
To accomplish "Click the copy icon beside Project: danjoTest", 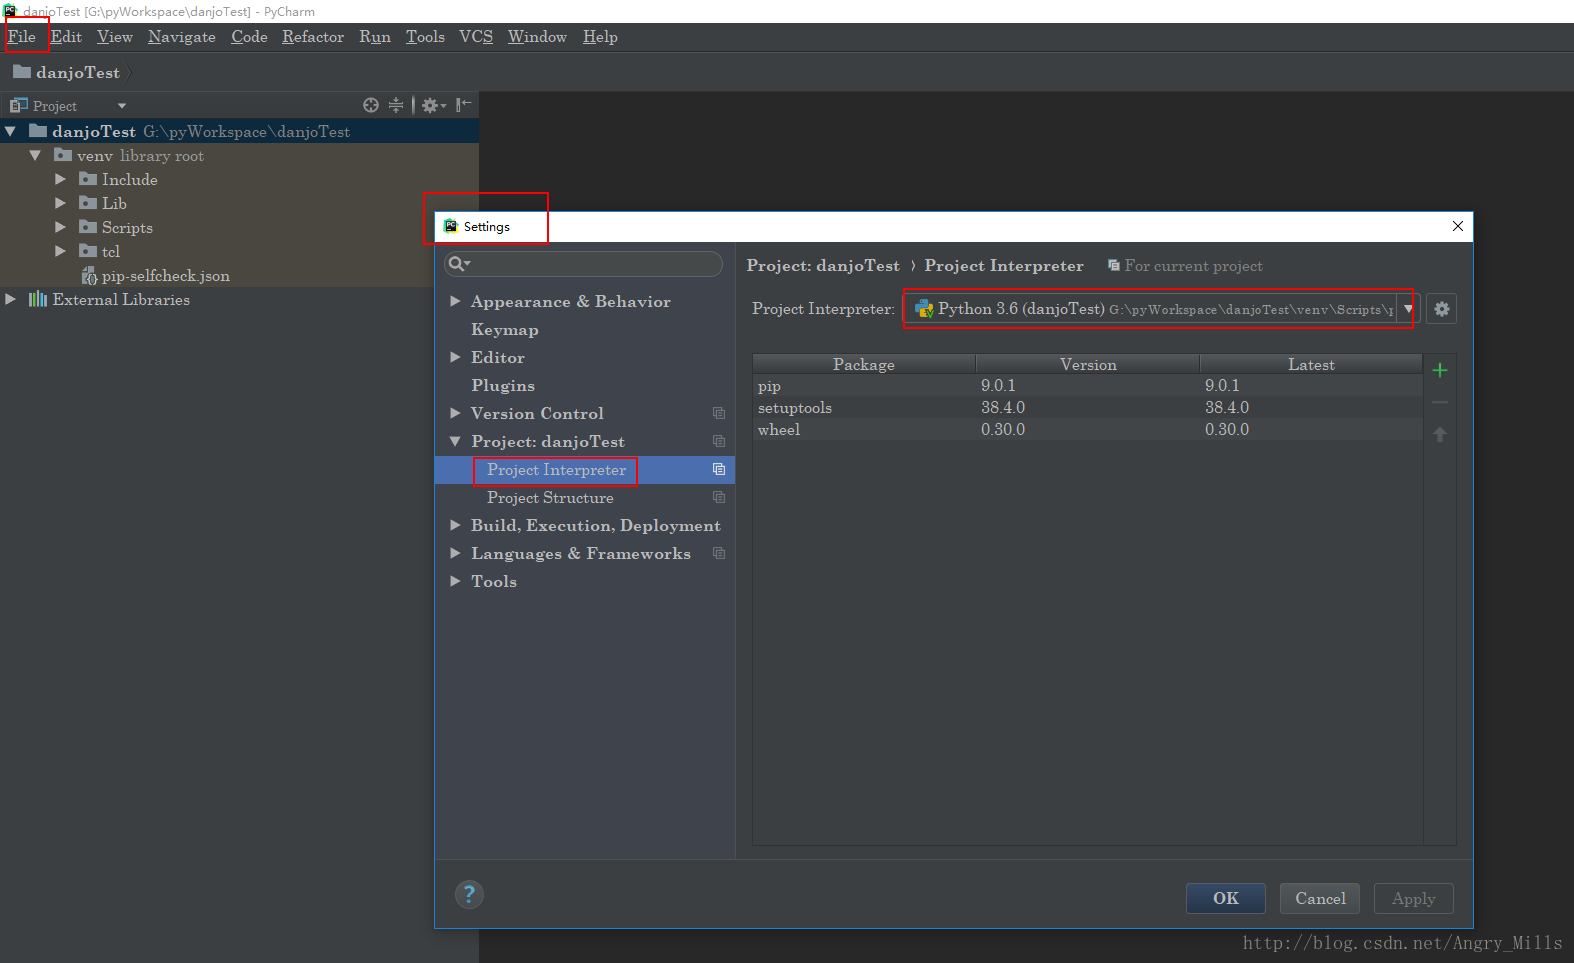I will tap(718, 441).
